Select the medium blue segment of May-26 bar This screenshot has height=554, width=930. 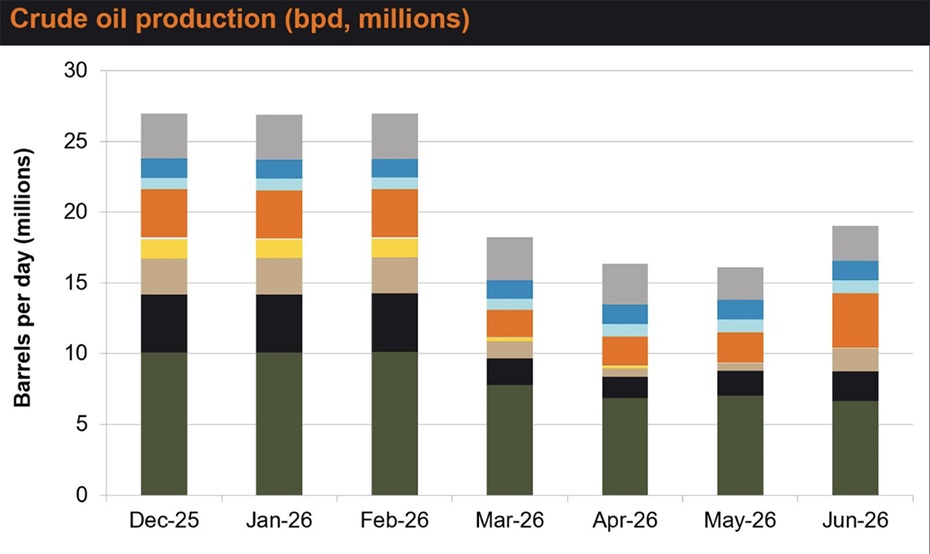pyautogui.click(x=740, y=310)
